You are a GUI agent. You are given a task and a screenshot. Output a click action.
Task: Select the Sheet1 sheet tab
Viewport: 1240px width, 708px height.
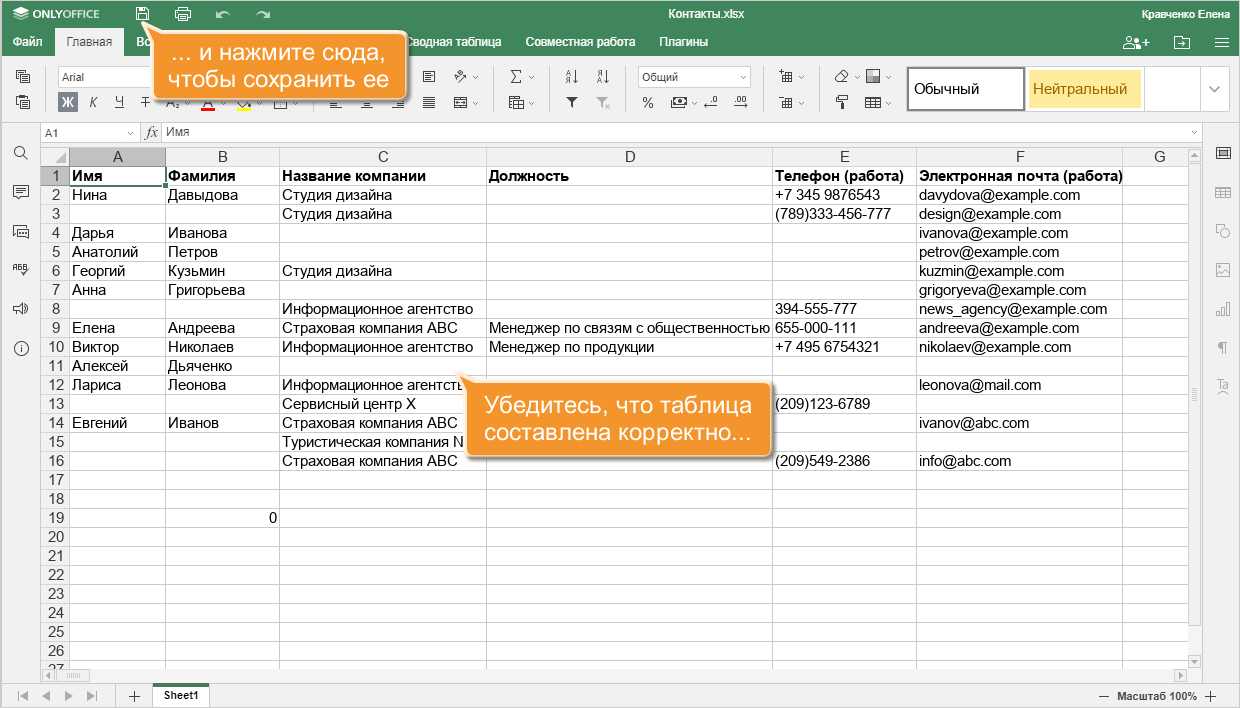click(181, 695)
